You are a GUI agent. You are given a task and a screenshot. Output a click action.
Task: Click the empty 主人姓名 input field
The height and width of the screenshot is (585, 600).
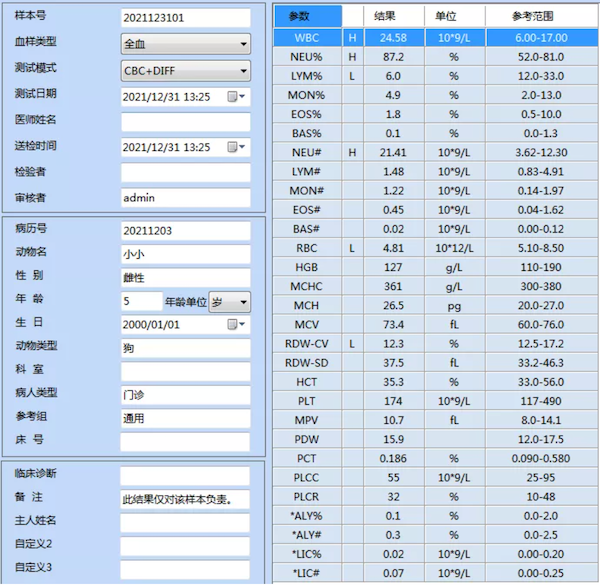click(185, 523)
